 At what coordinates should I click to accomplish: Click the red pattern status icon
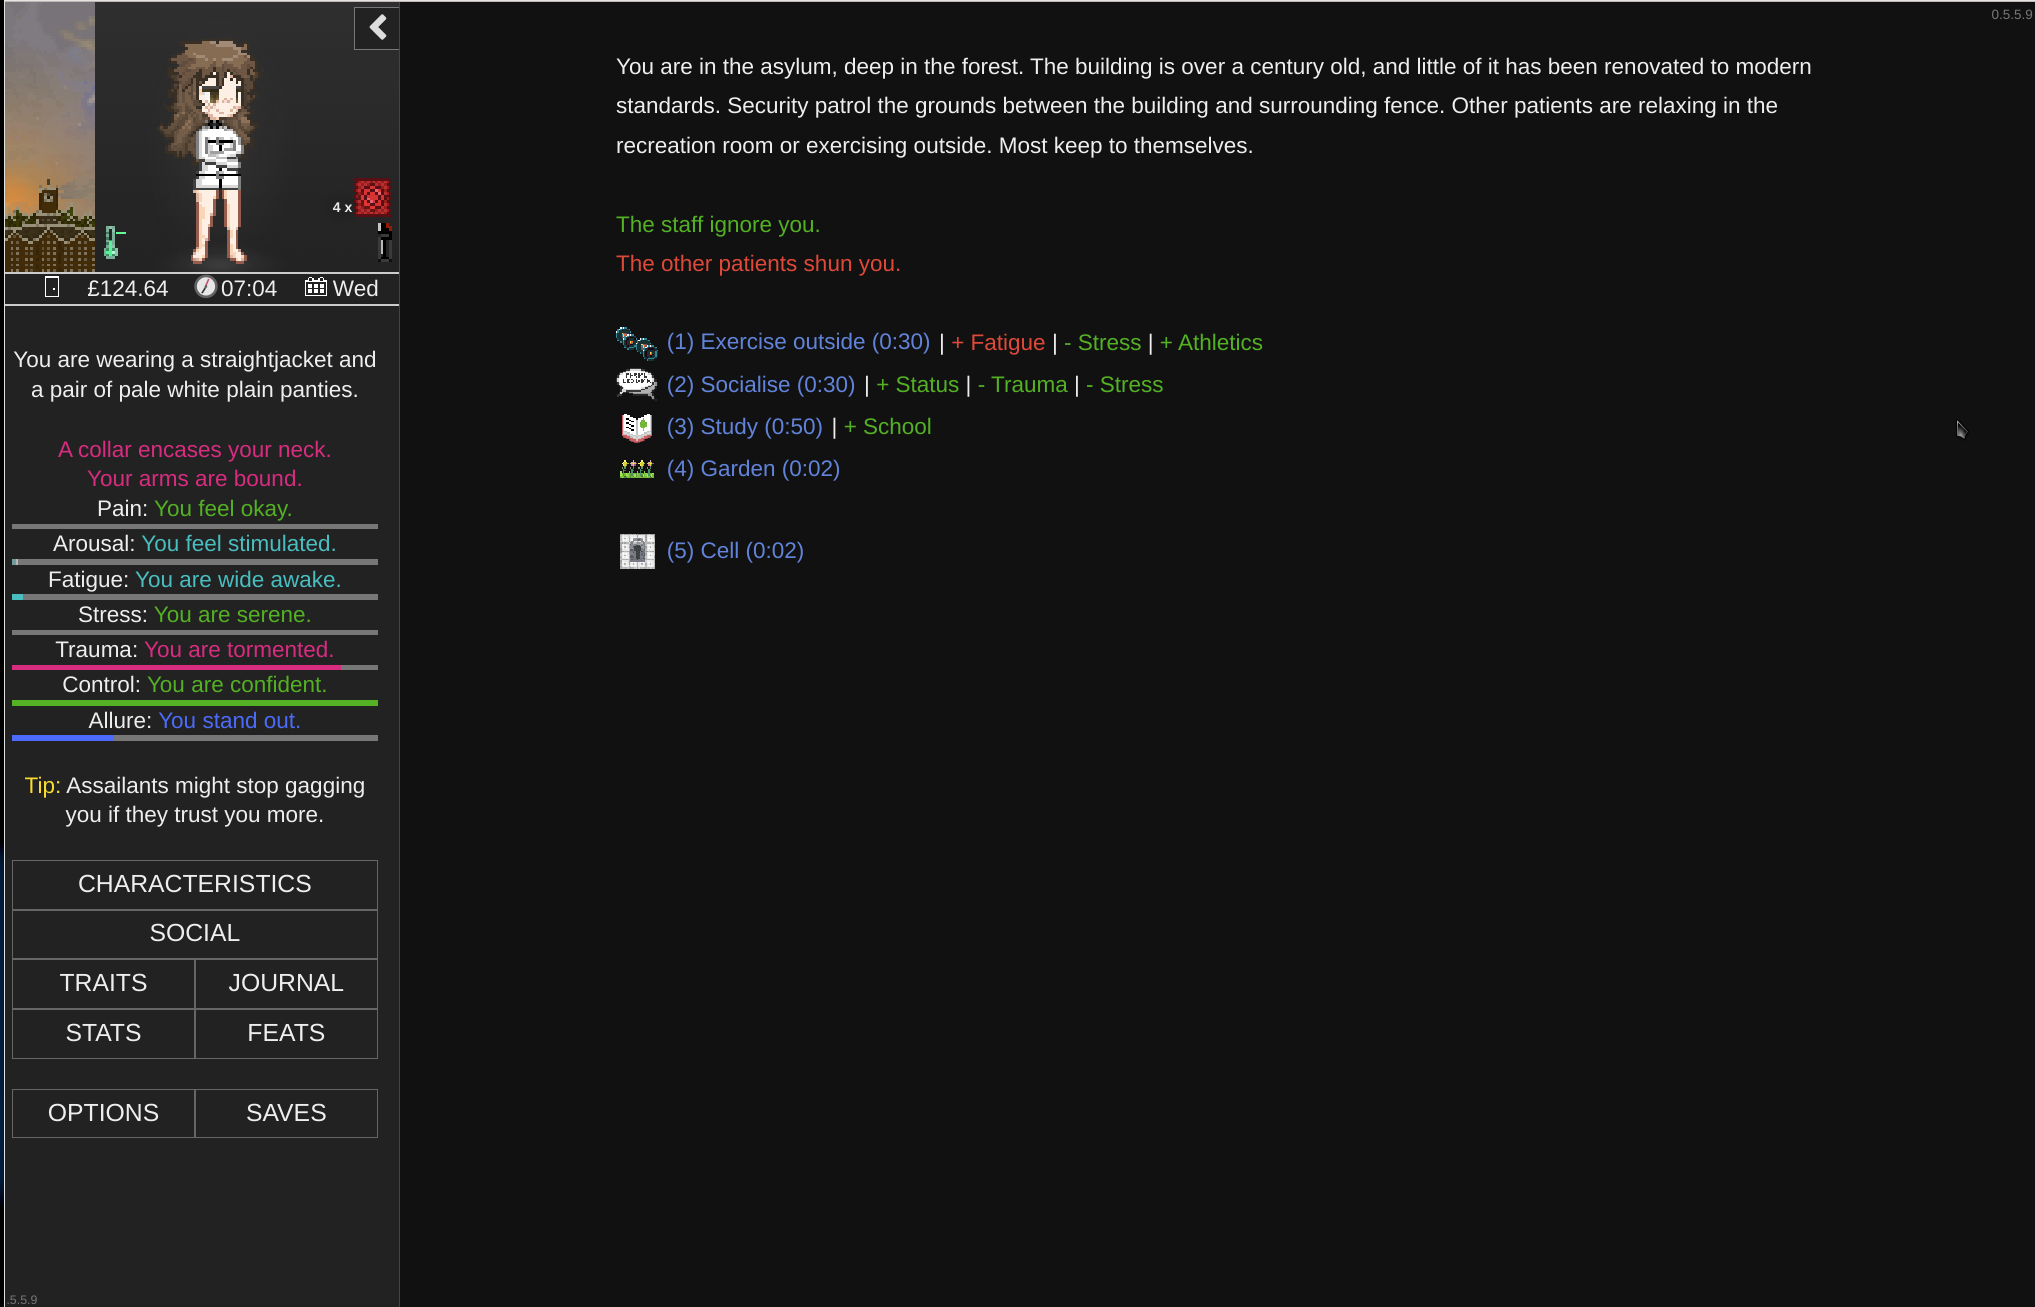373,197
